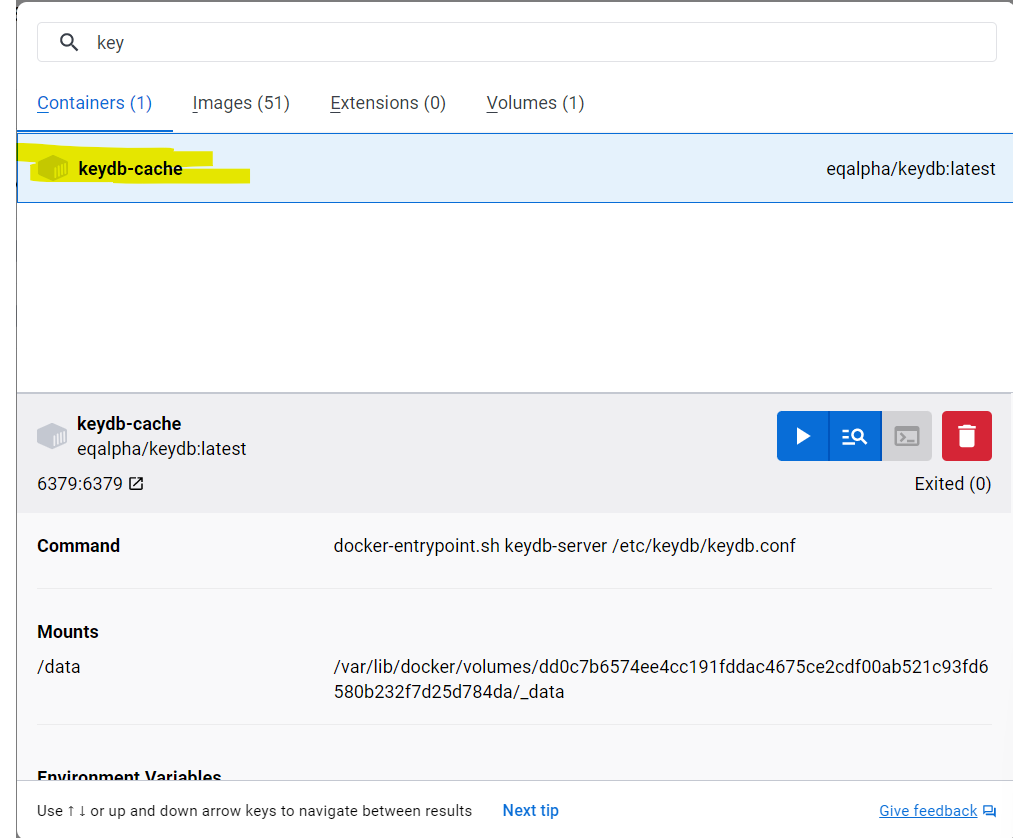Open the Volumes (1) tab

click(535, 102)
